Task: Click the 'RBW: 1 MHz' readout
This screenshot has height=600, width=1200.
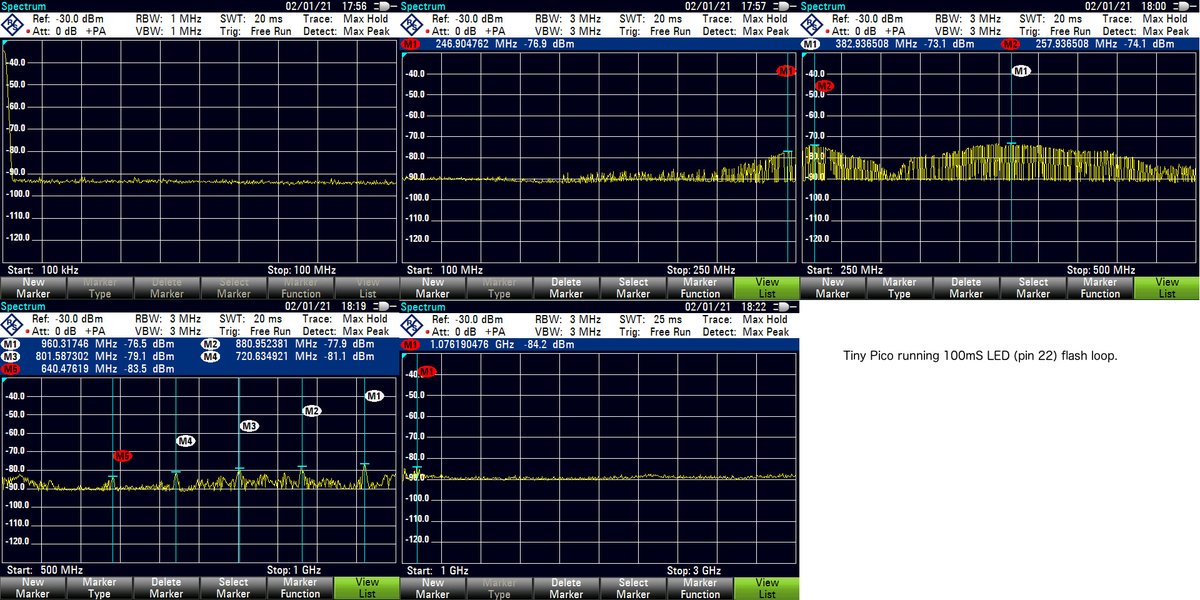Action: 168,19
